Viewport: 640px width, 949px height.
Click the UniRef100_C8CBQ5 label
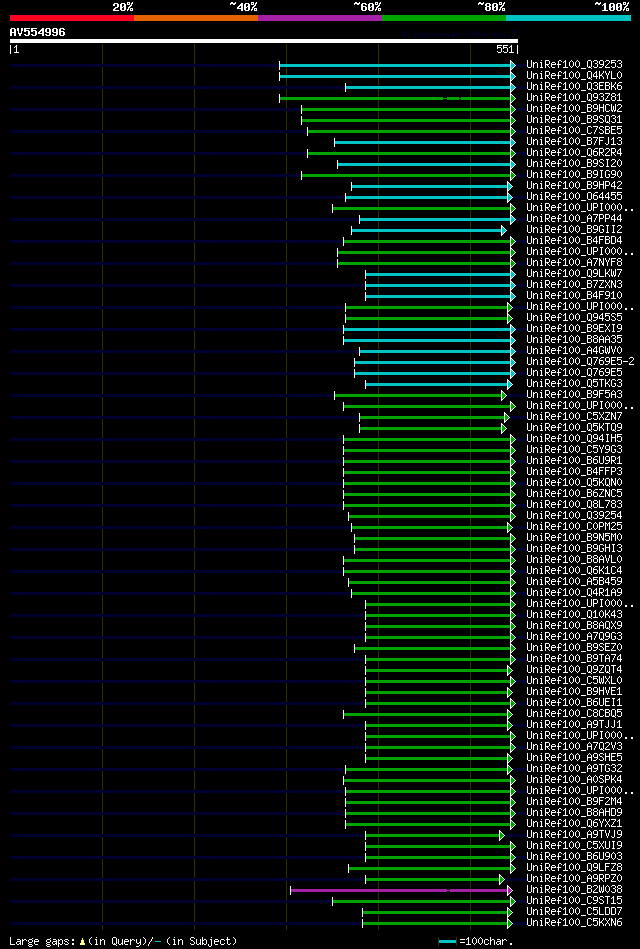[575, 714]
